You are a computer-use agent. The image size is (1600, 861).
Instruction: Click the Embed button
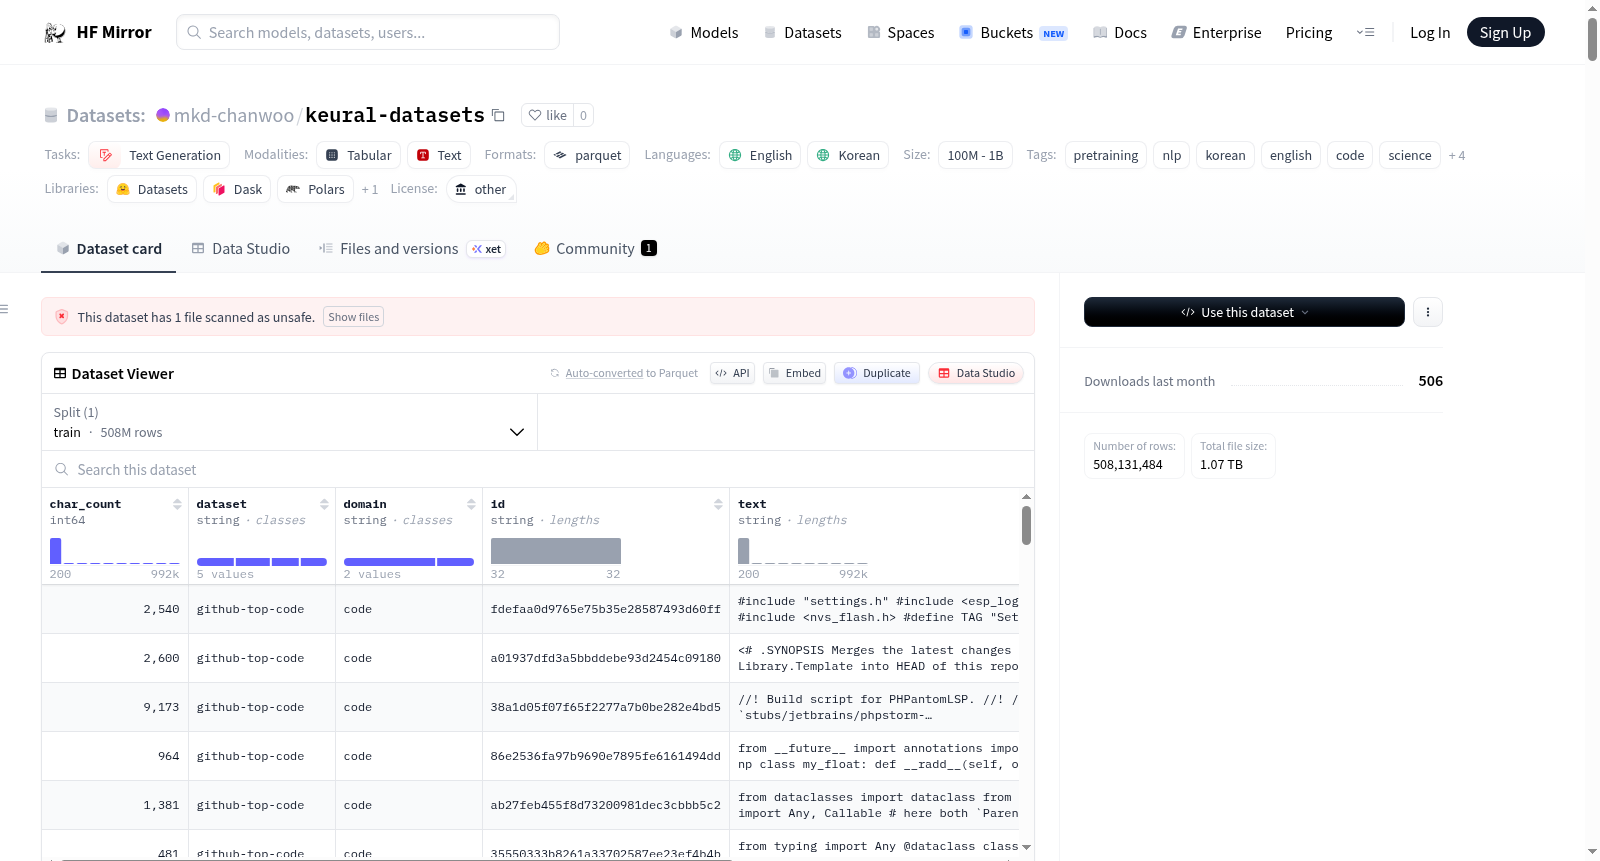tap(795, 373)
